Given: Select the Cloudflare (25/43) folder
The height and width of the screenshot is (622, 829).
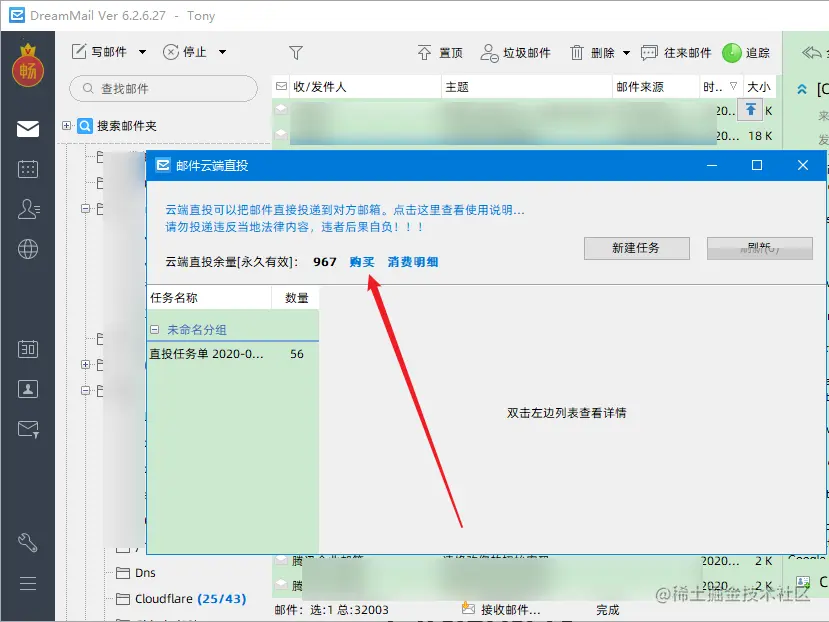Looking at the screenshot, I should (181, 599).
